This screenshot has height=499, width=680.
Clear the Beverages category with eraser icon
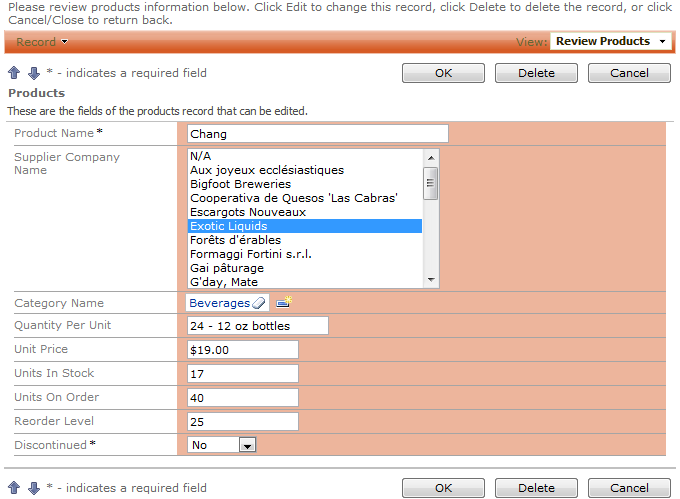[259, 303]
